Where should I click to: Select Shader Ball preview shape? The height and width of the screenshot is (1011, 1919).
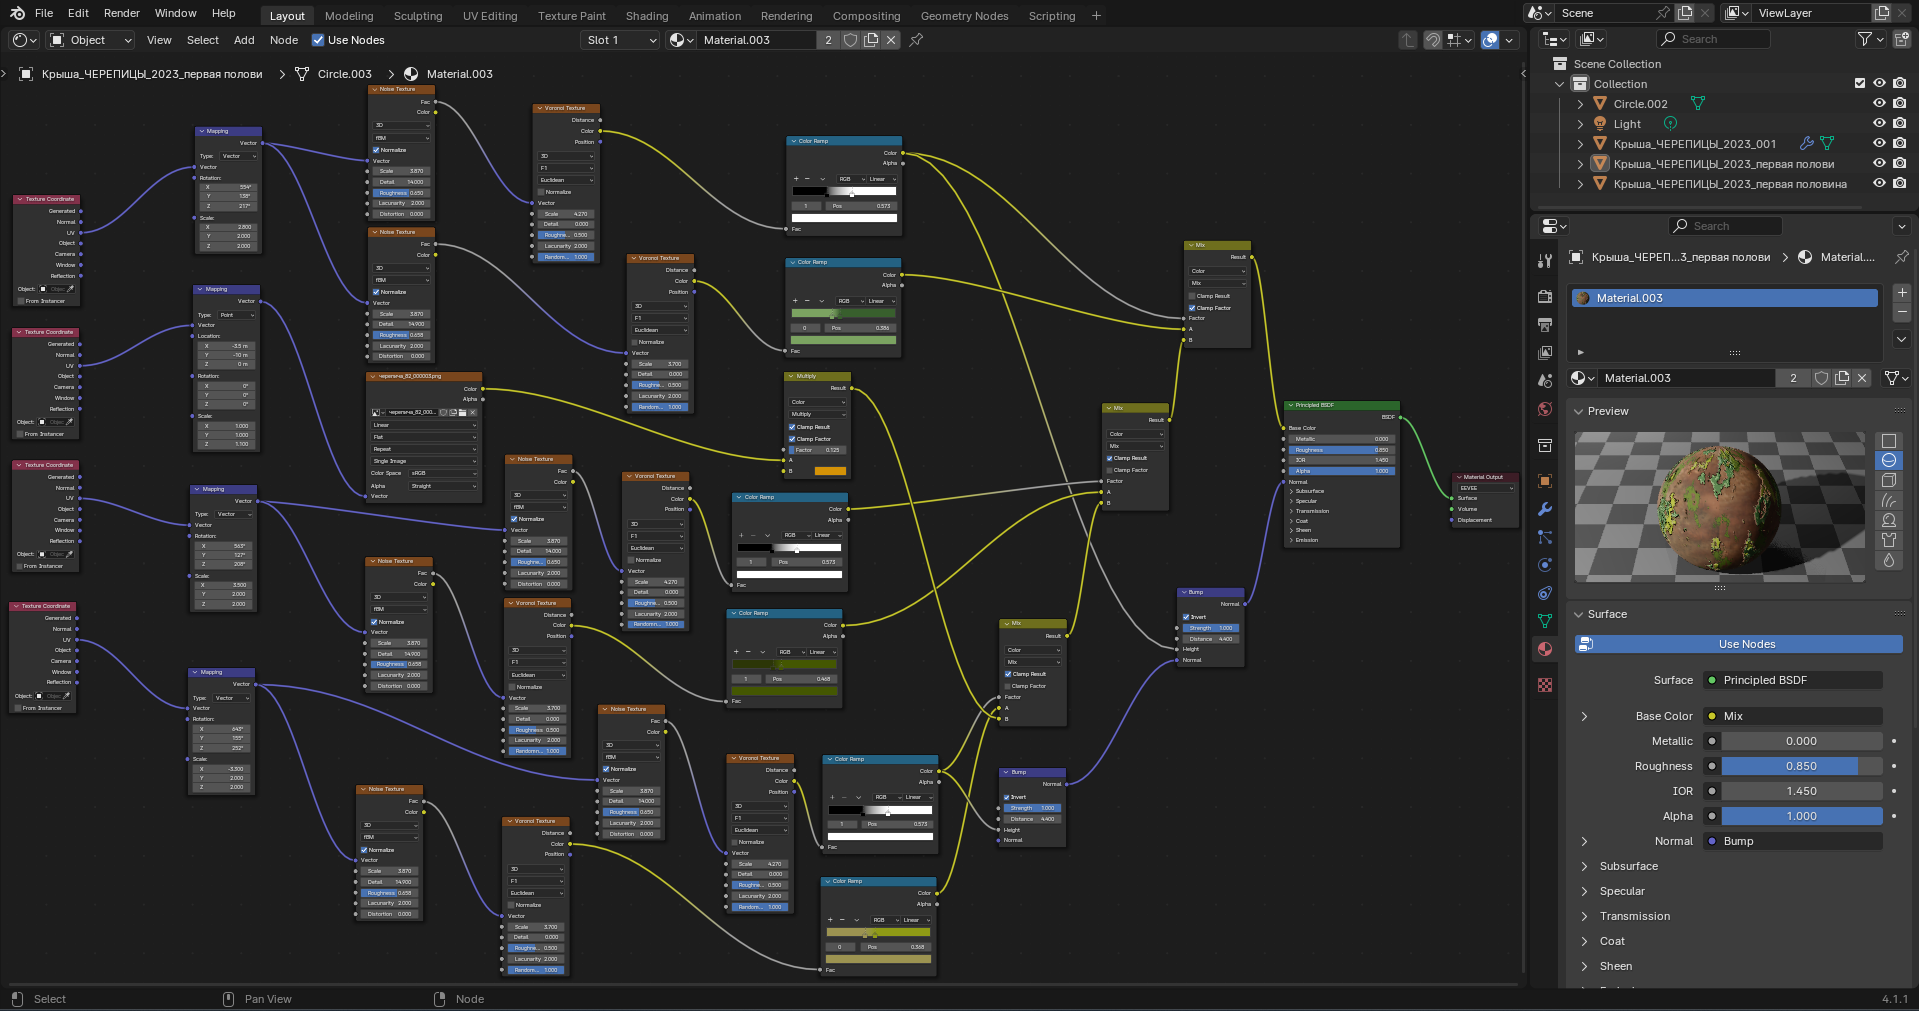point(1889,521)
